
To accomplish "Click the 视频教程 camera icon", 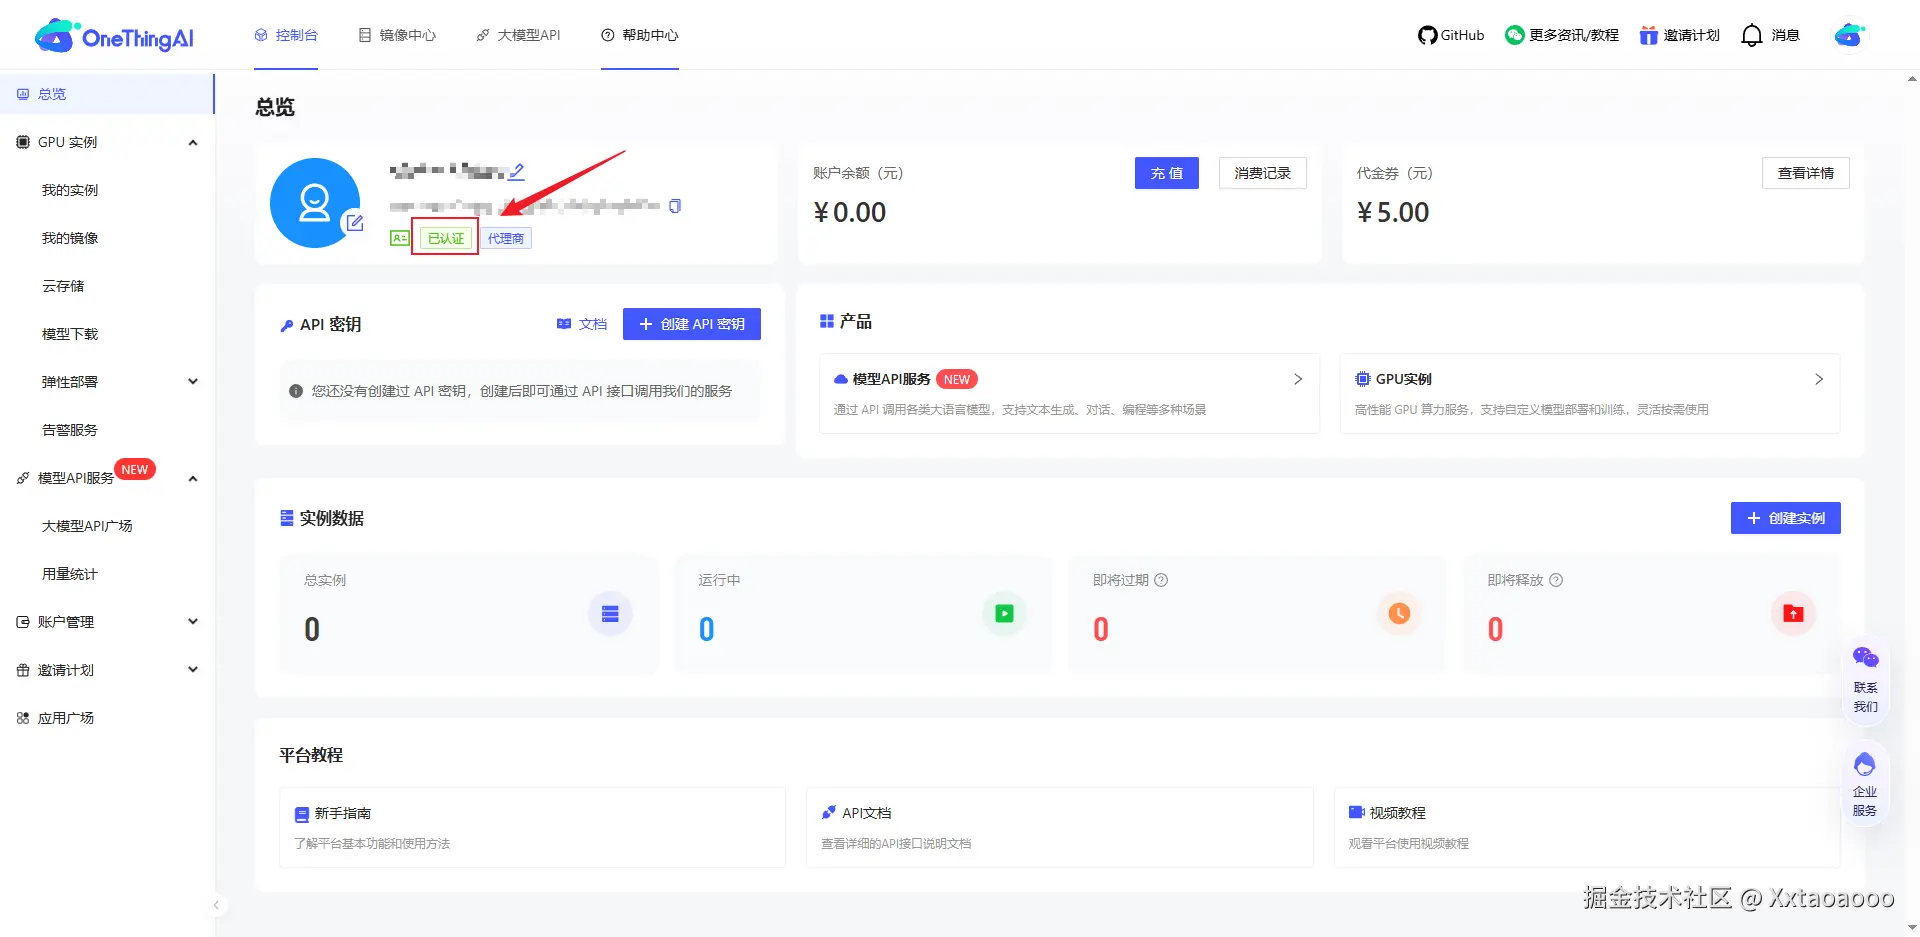I will coord(1356,813).
